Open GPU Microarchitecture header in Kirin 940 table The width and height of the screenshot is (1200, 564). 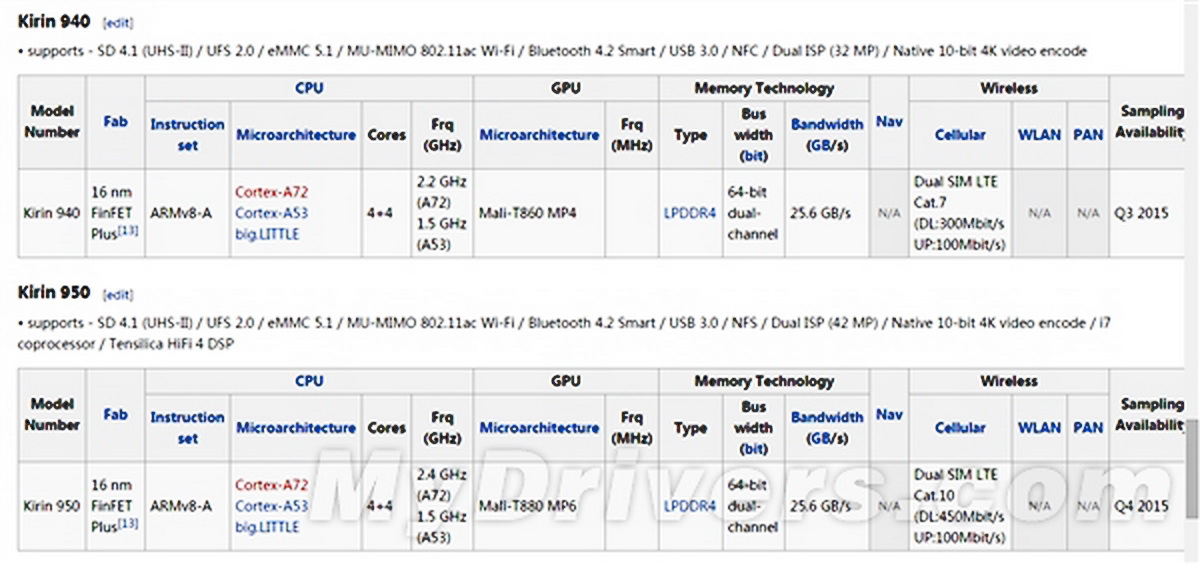pyautogui.click(x=539, y=135)
